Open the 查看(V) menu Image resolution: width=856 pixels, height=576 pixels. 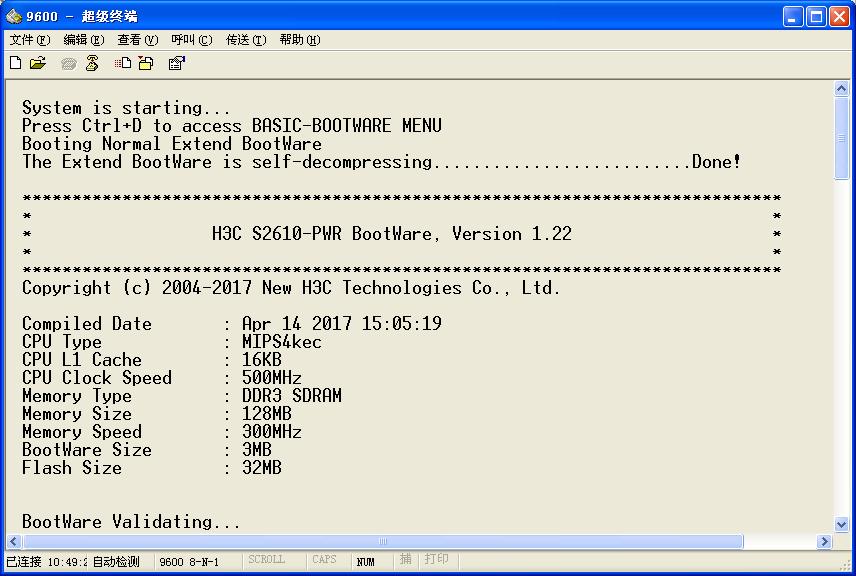[137, 40]
